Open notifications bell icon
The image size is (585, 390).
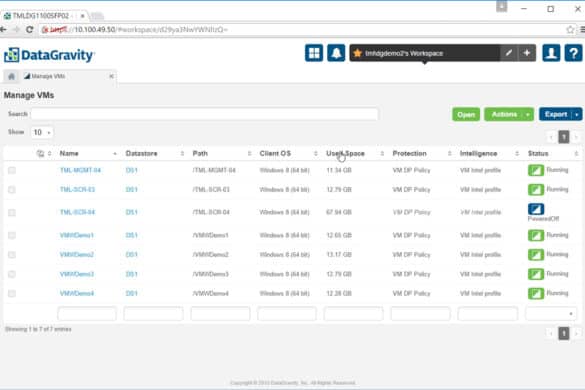[x=336, y=53]
